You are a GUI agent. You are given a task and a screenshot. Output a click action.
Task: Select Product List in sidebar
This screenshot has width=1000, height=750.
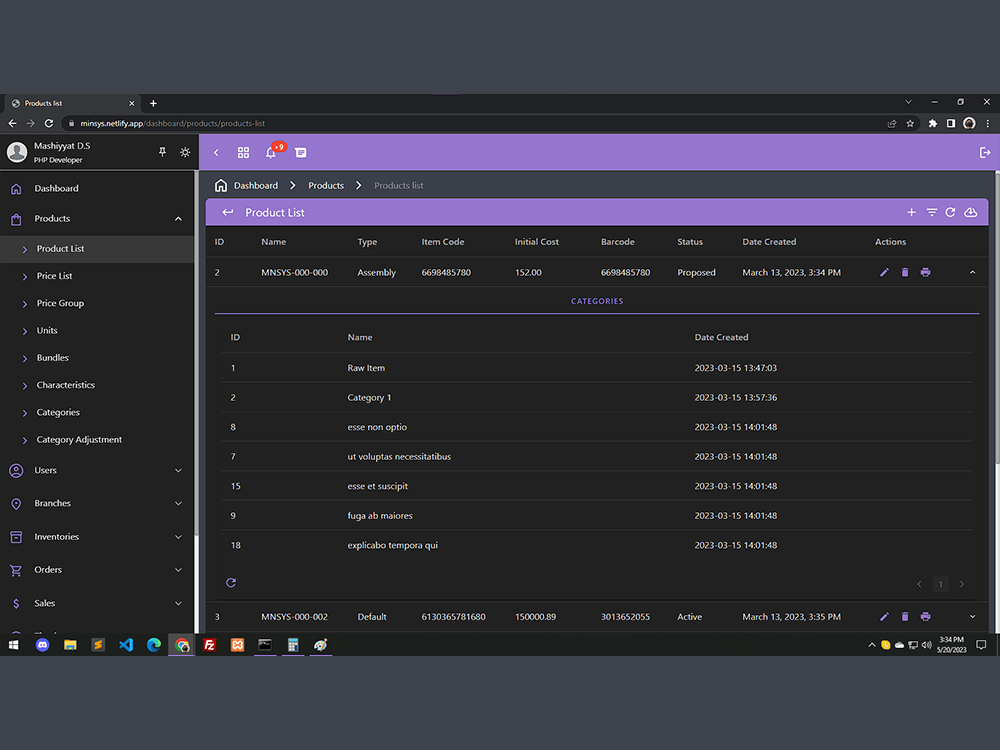[97, 249]
